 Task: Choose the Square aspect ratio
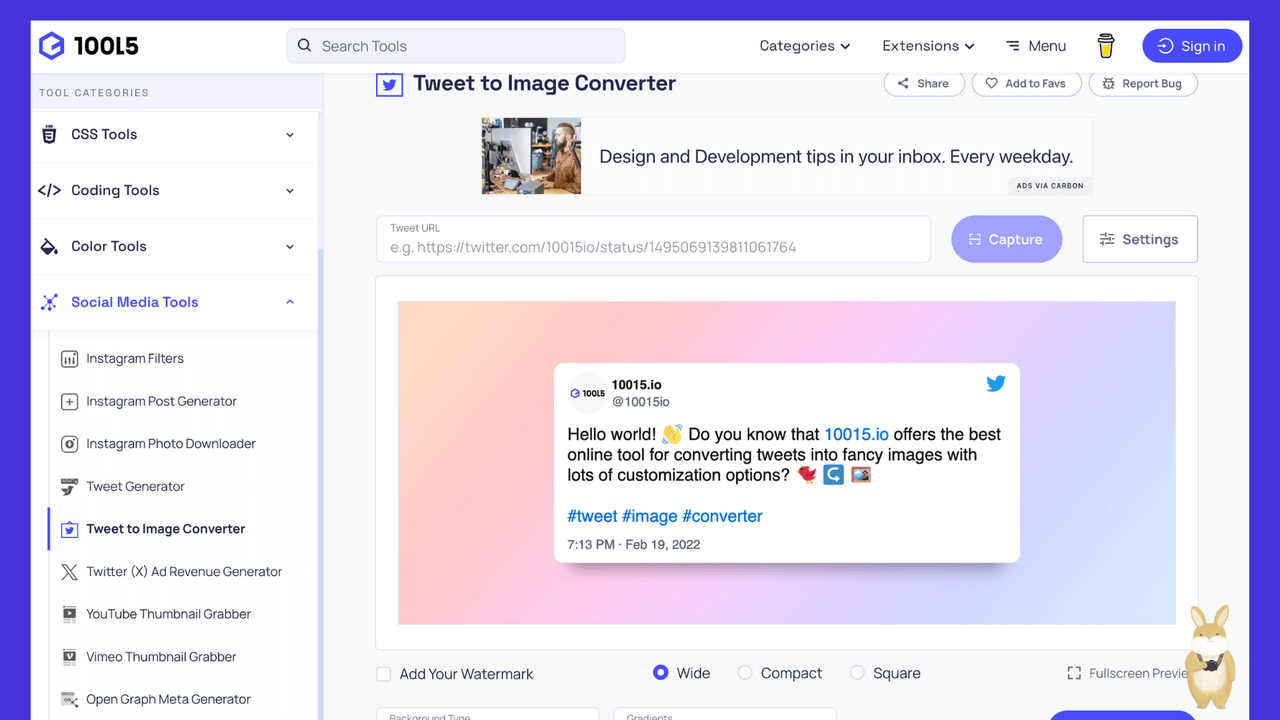coord(857,673)
